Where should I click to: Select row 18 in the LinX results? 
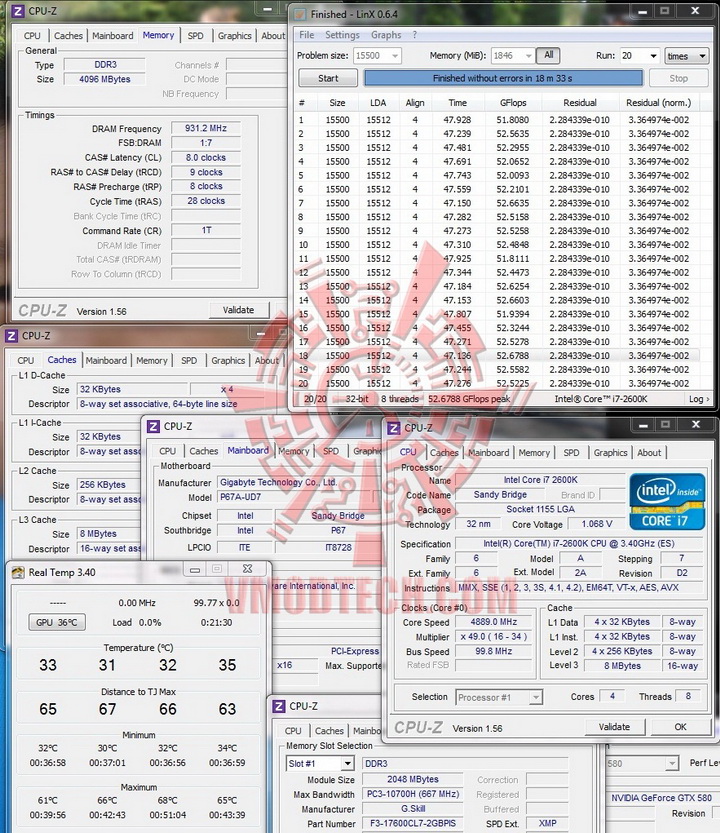click(x=497, y=355)
